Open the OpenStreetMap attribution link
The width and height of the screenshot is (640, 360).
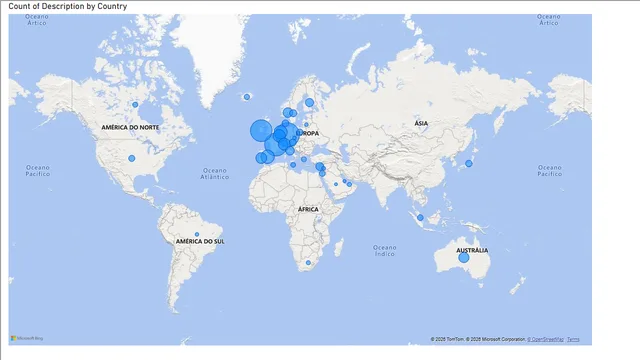(545, 339)
